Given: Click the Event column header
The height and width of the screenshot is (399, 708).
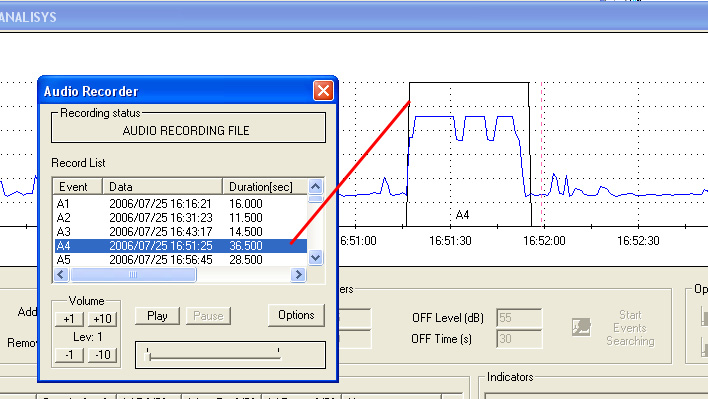Looking at the screenshot, I should pyautogui.click(x=78, y=186).
